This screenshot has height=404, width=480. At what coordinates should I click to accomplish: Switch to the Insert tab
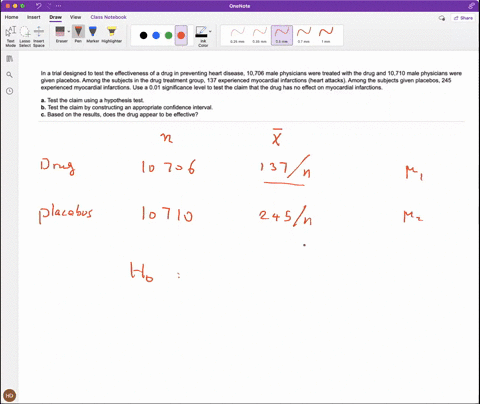click(34, 17)
